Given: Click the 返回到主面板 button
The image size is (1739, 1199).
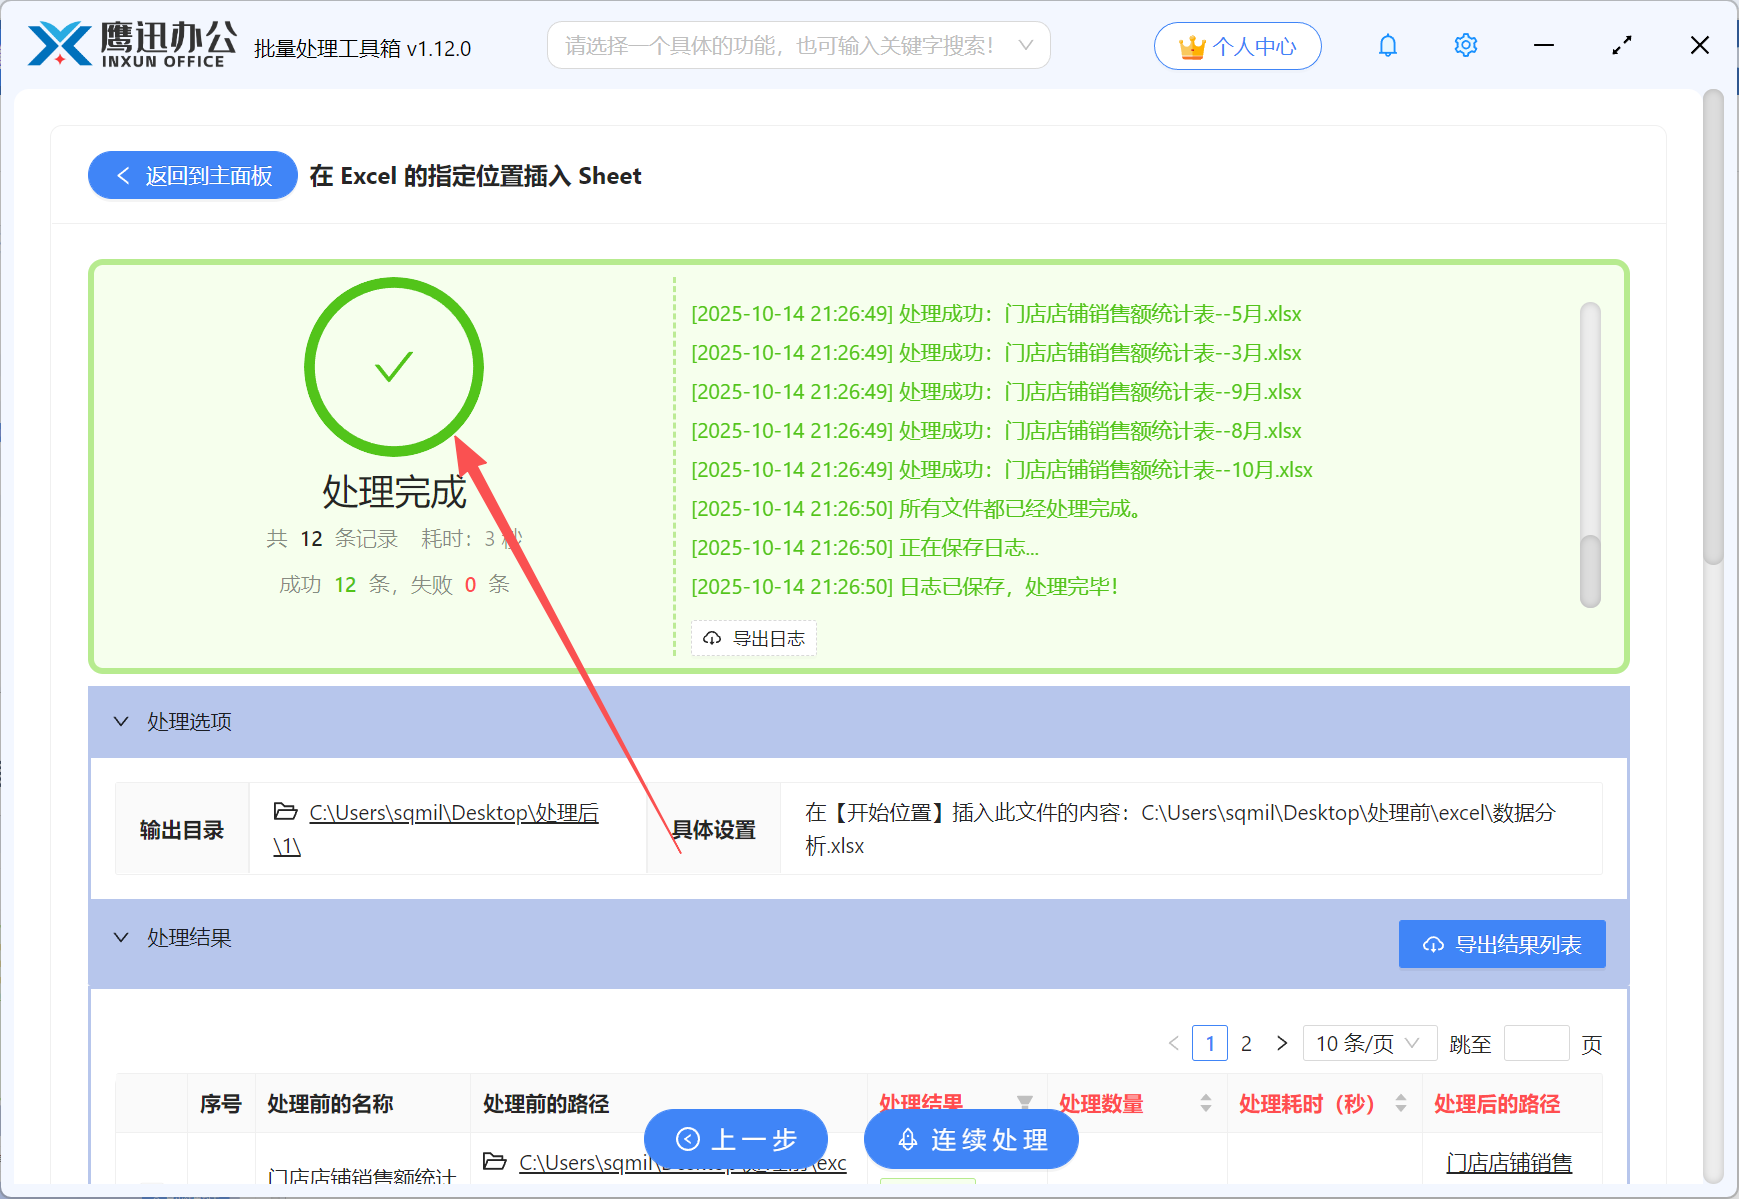Looking at the screenshot, I should (192, 175).
